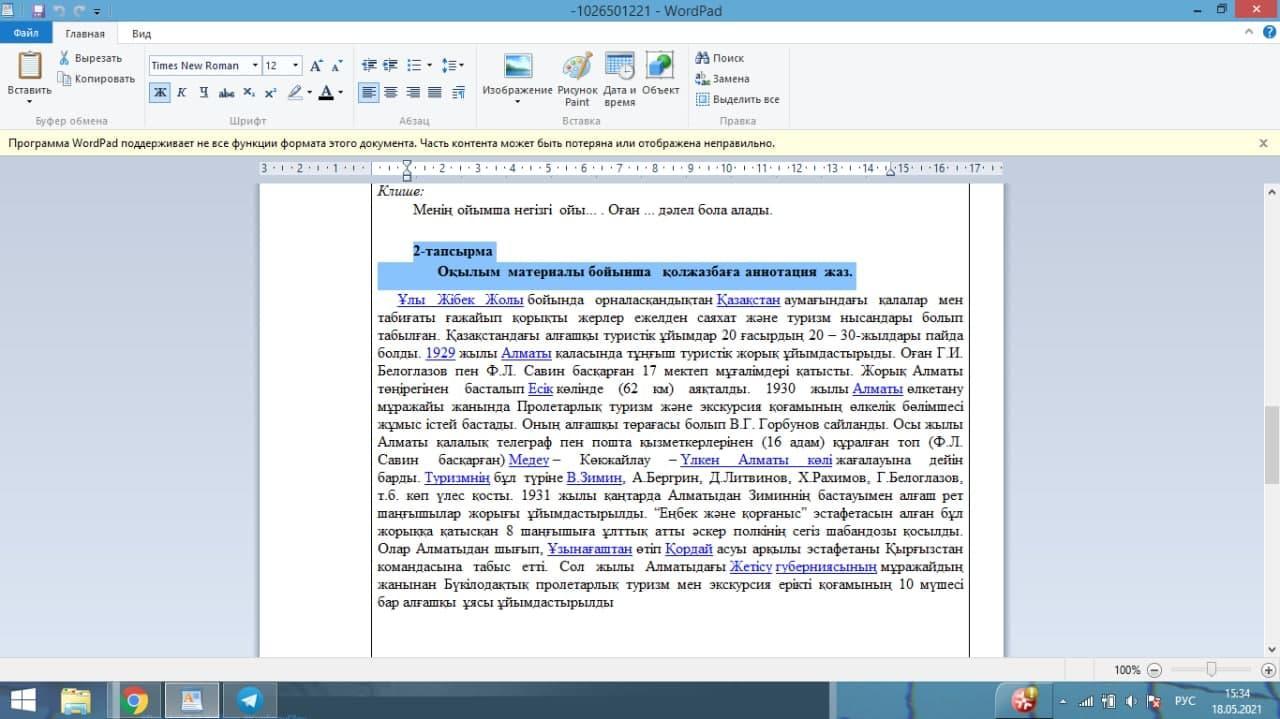Click Выделить все (Select all)

click(x=737, y=99)
